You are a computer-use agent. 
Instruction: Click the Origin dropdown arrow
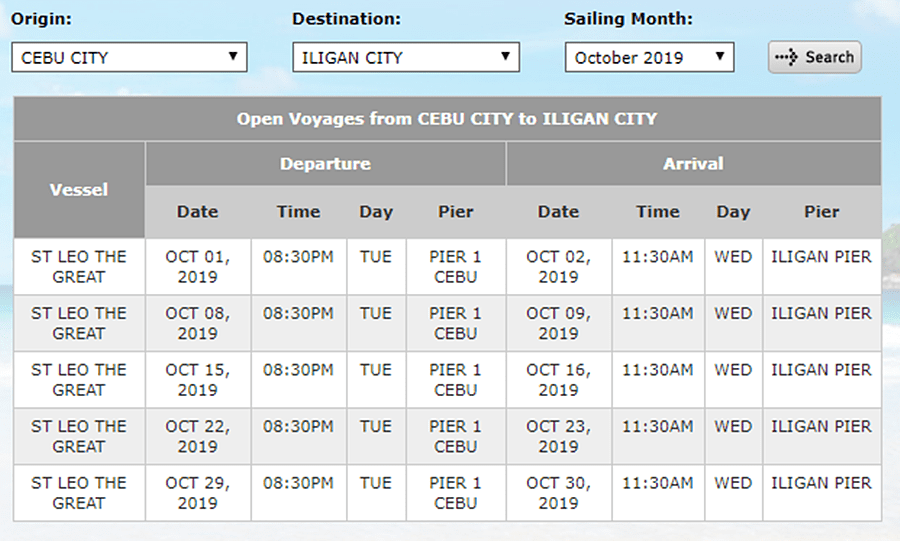(x=233, y=57)
